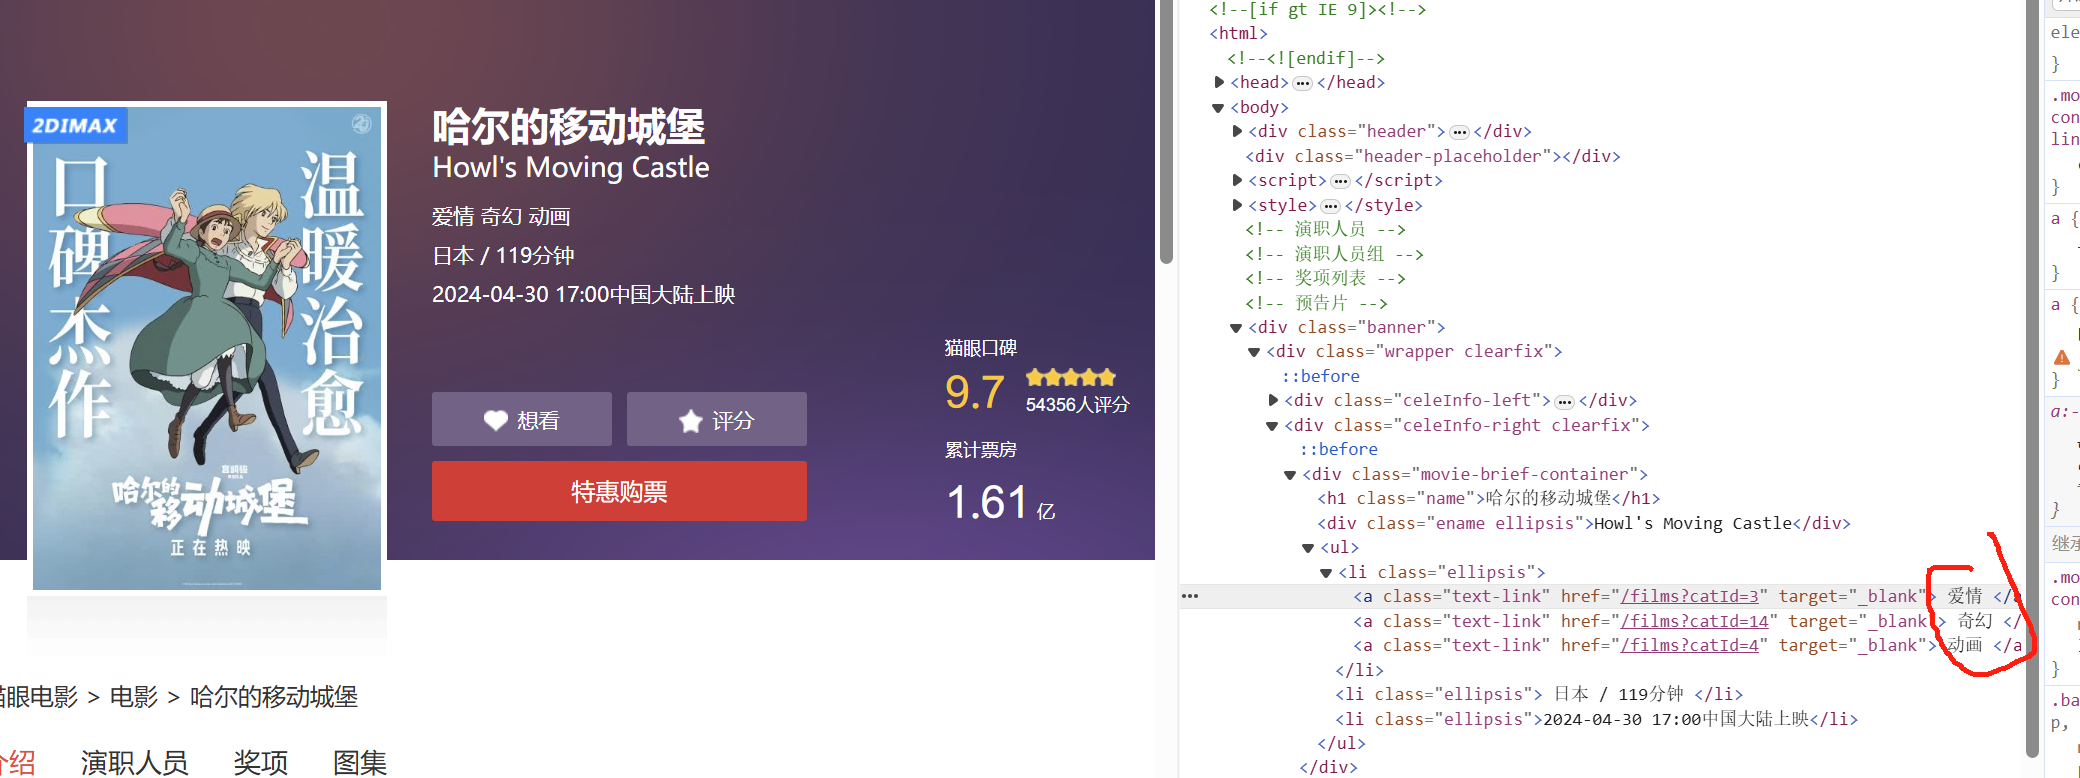The height and width of the screenshot is (778, 2080).
Task: Click the ellipsis badge inside script tag
Action: click(1340, 181)
